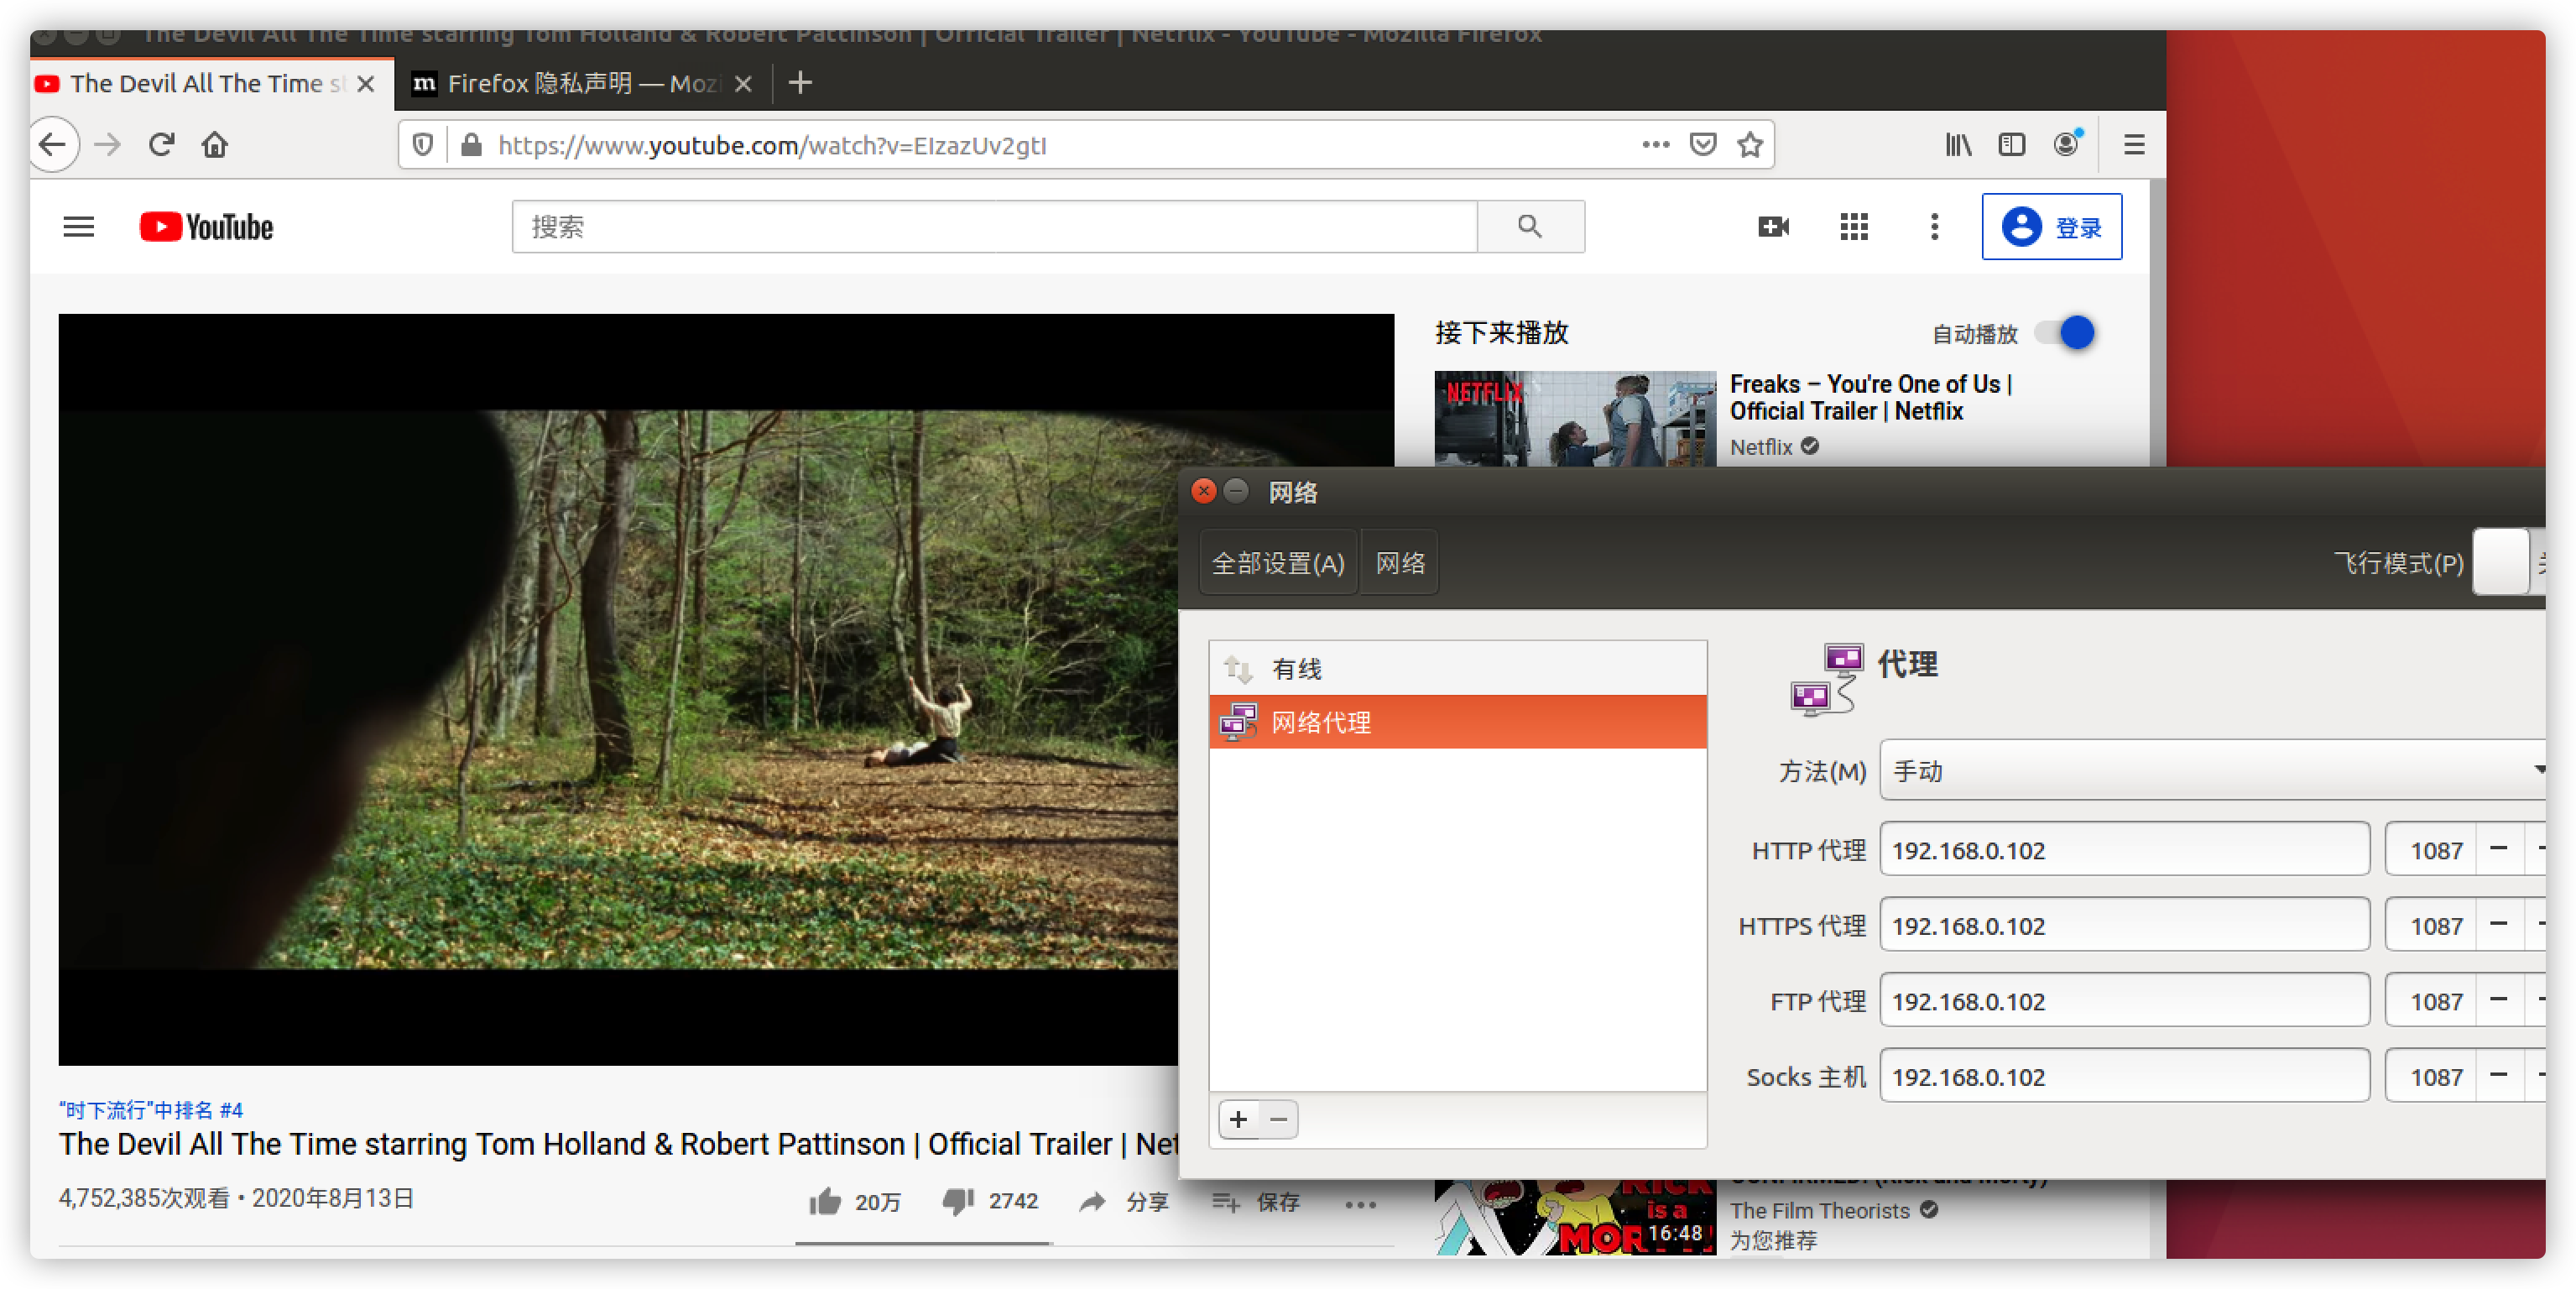Click the YouTube logo
The height and width of the screenshot is (1289, 2576).
[207, 227]
